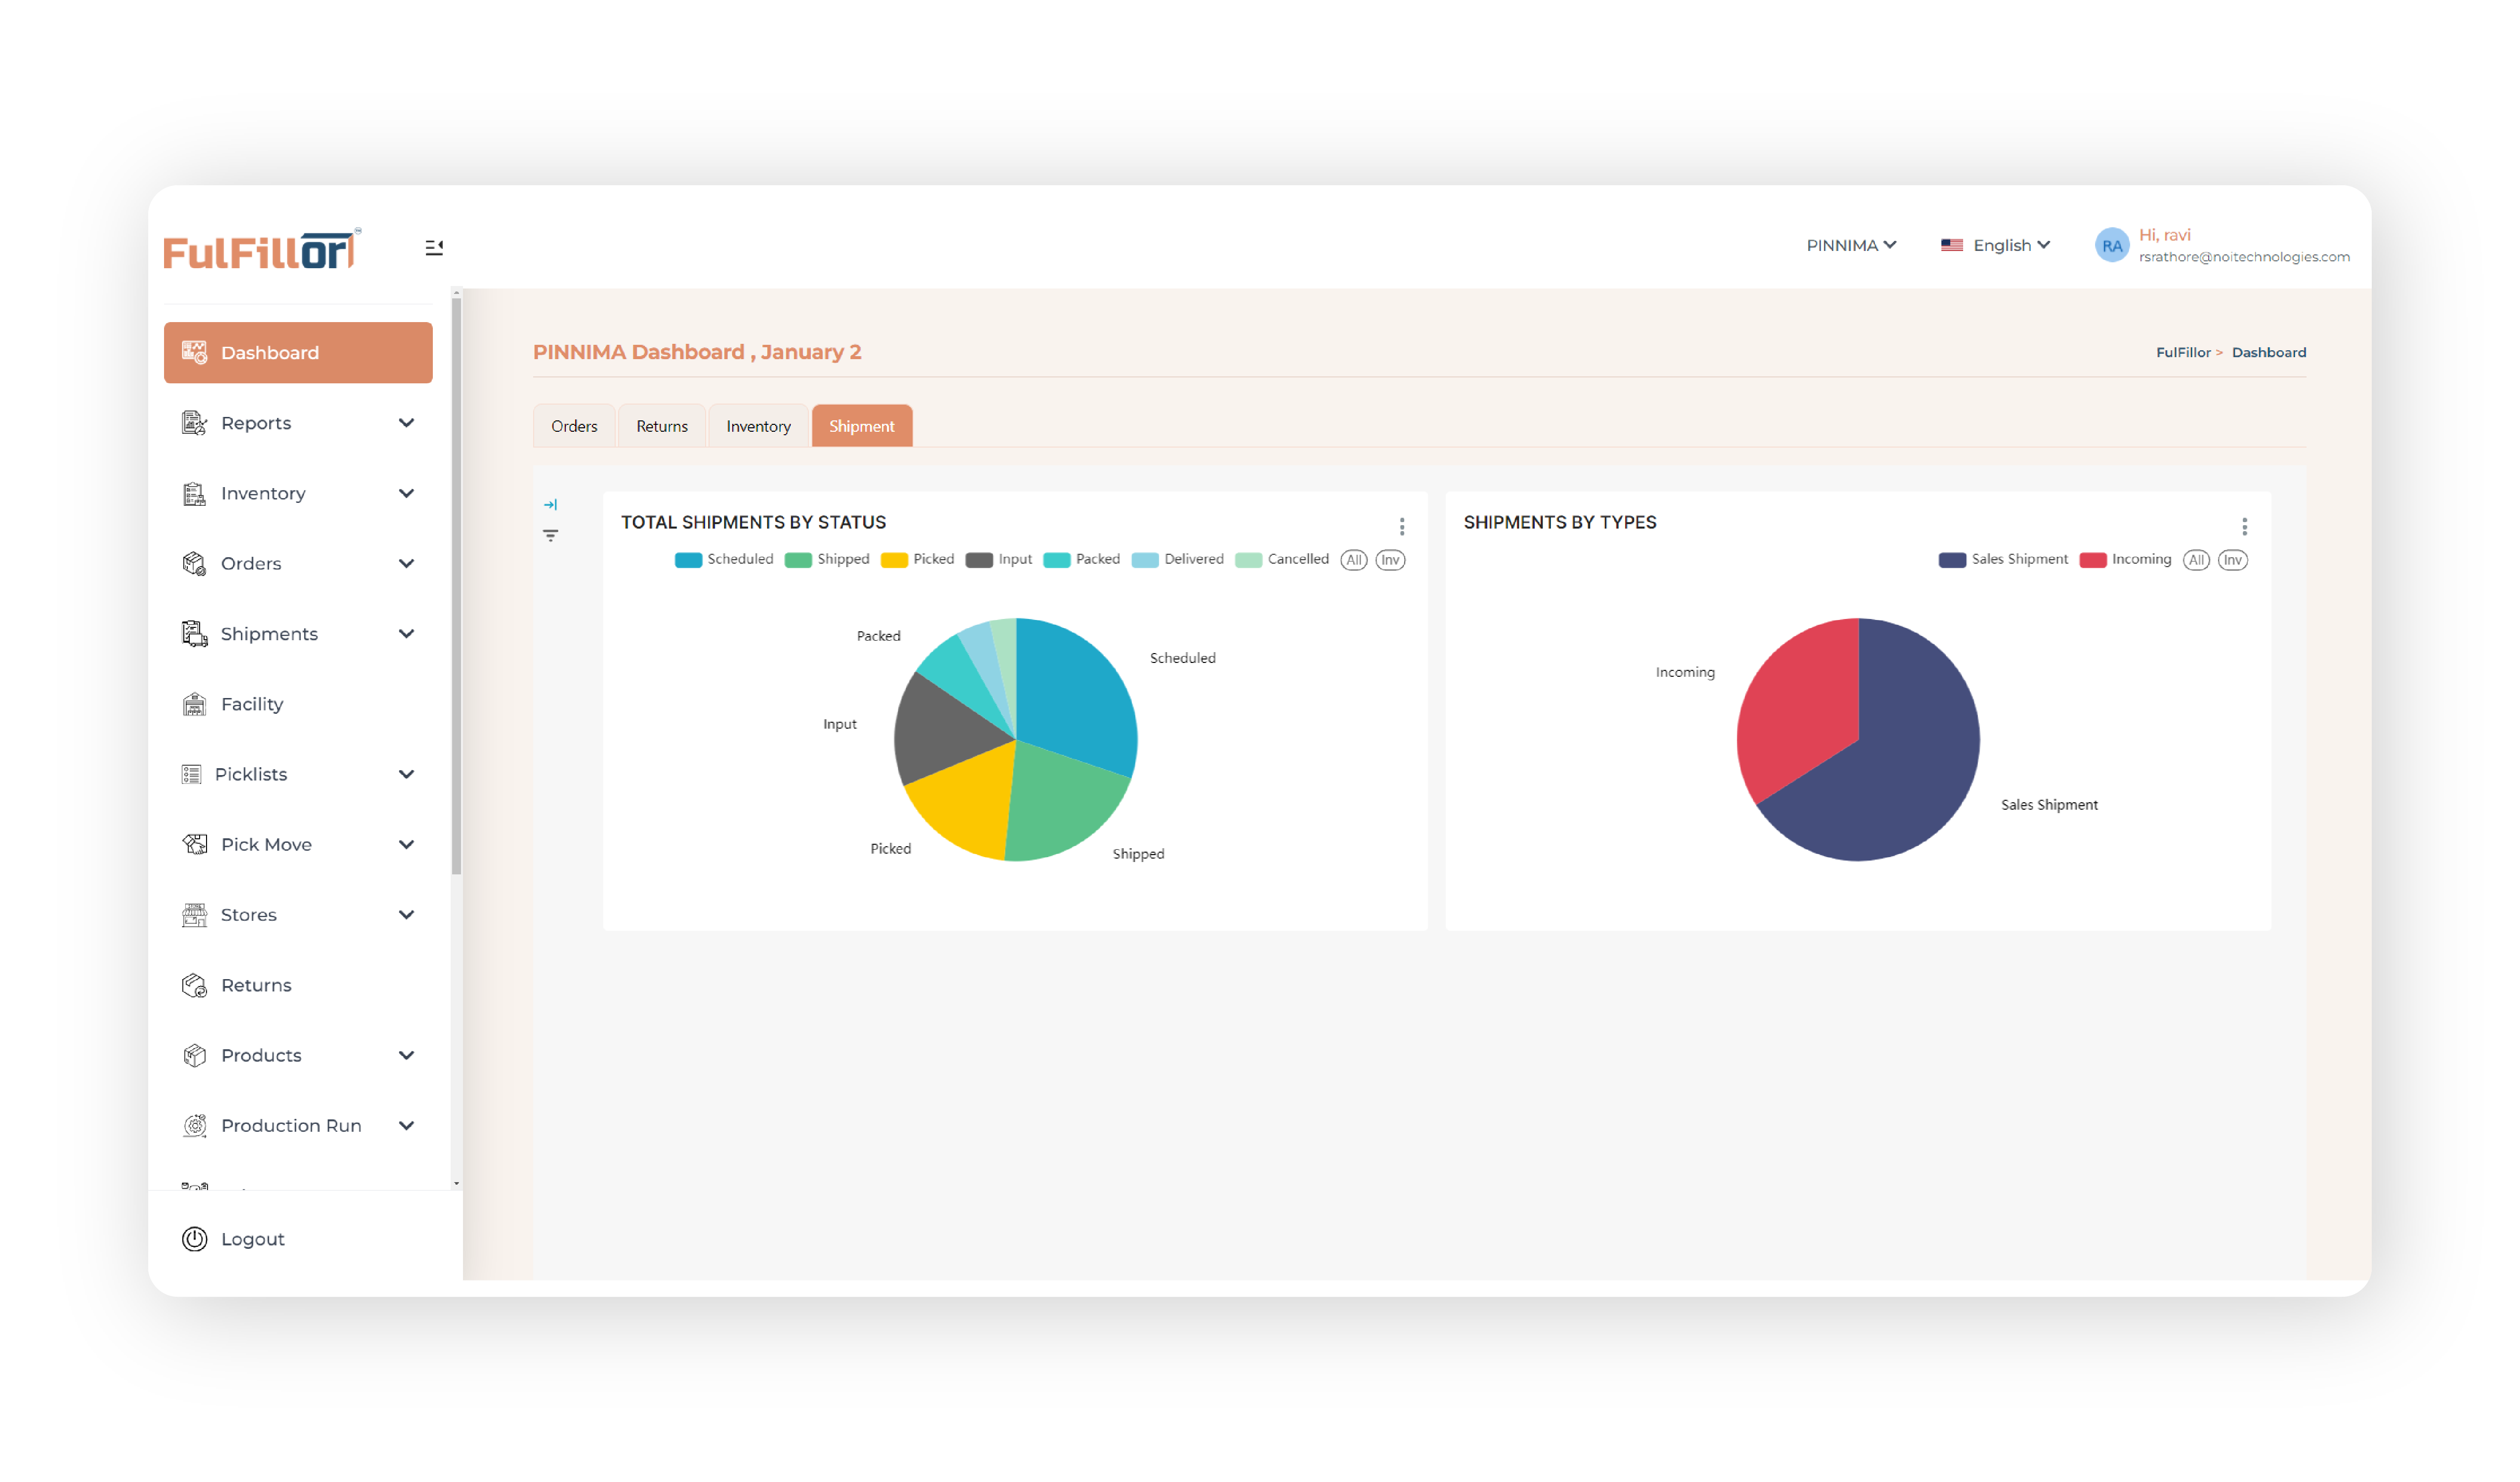This screenshot has width=2520, height=1482.
Task: Click the Inv button in status legend
Action: pos(1390,560)
